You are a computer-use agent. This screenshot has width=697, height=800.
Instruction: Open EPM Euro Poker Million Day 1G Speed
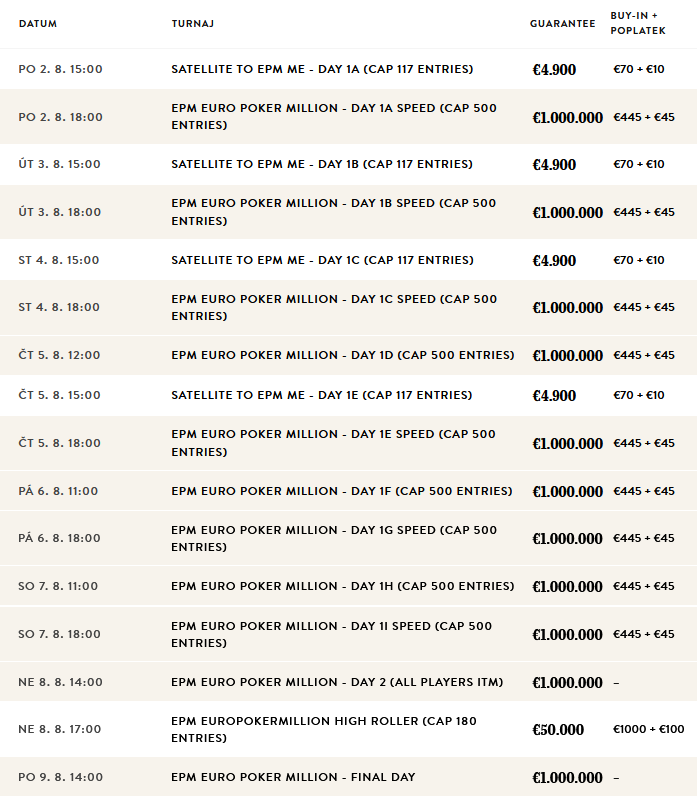coord(348,538)
